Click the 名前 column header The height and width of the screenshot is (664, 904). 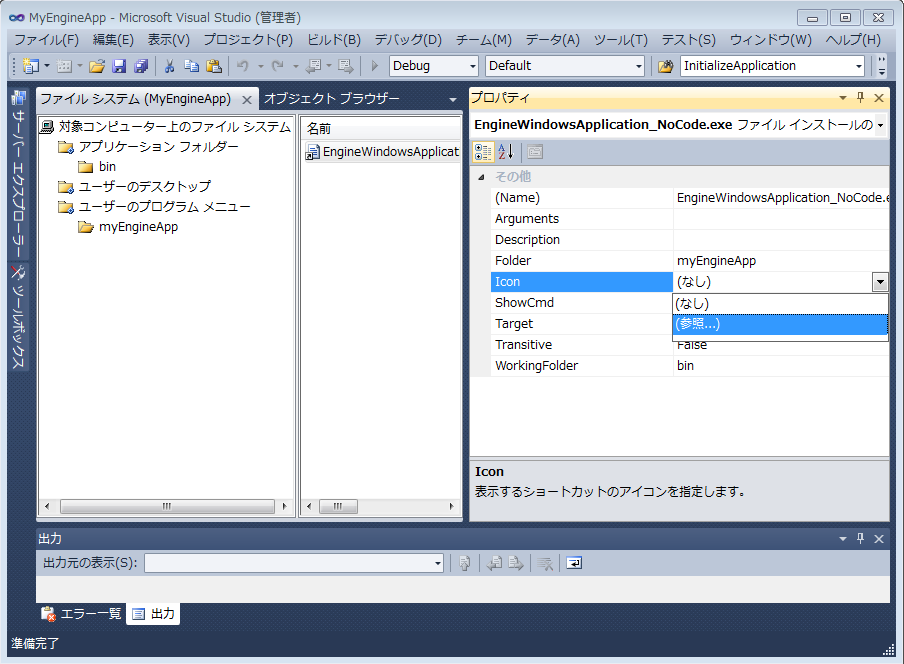[381, 129]
